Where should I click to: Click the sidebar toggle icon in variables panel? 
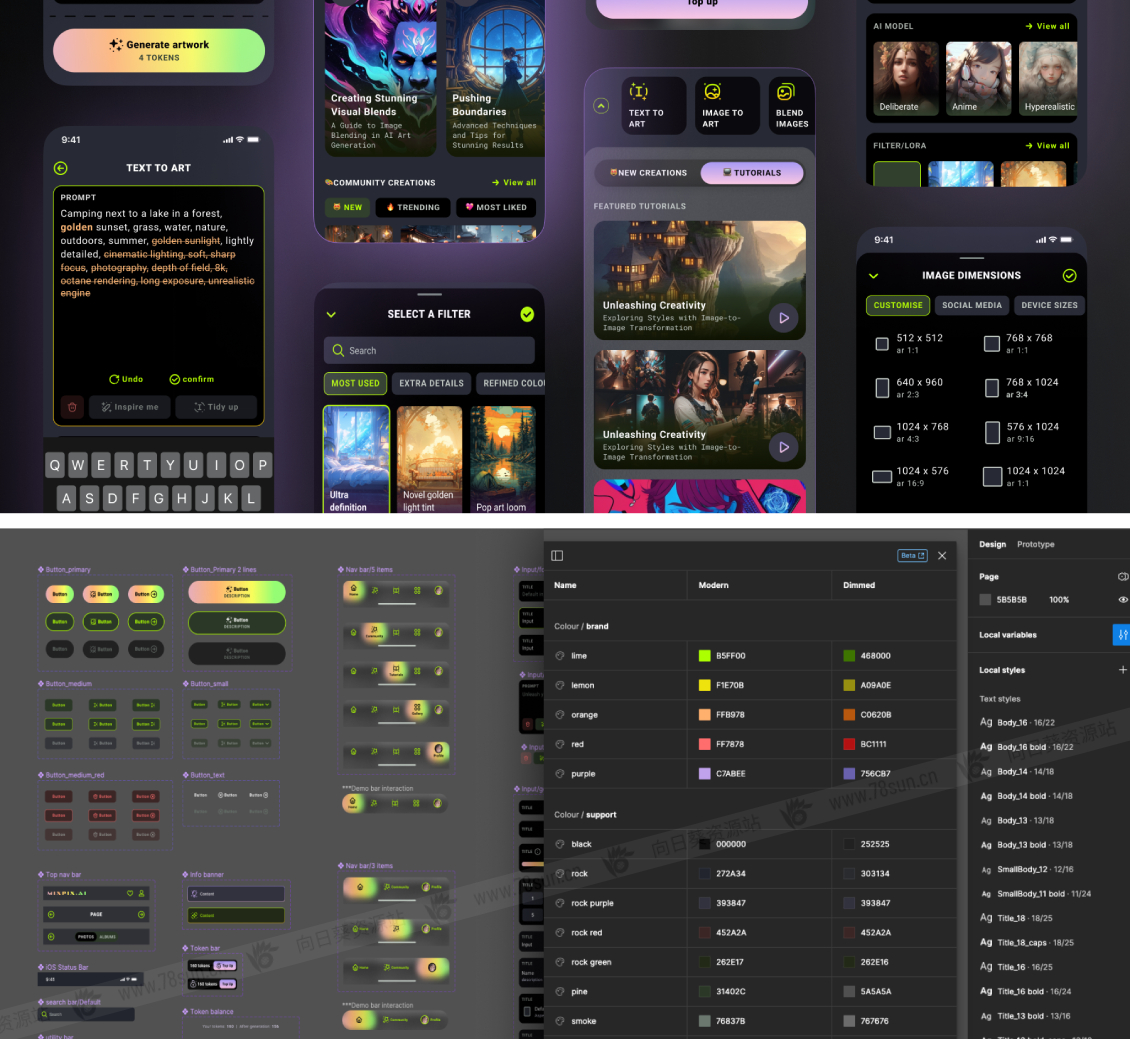point(557,556)
